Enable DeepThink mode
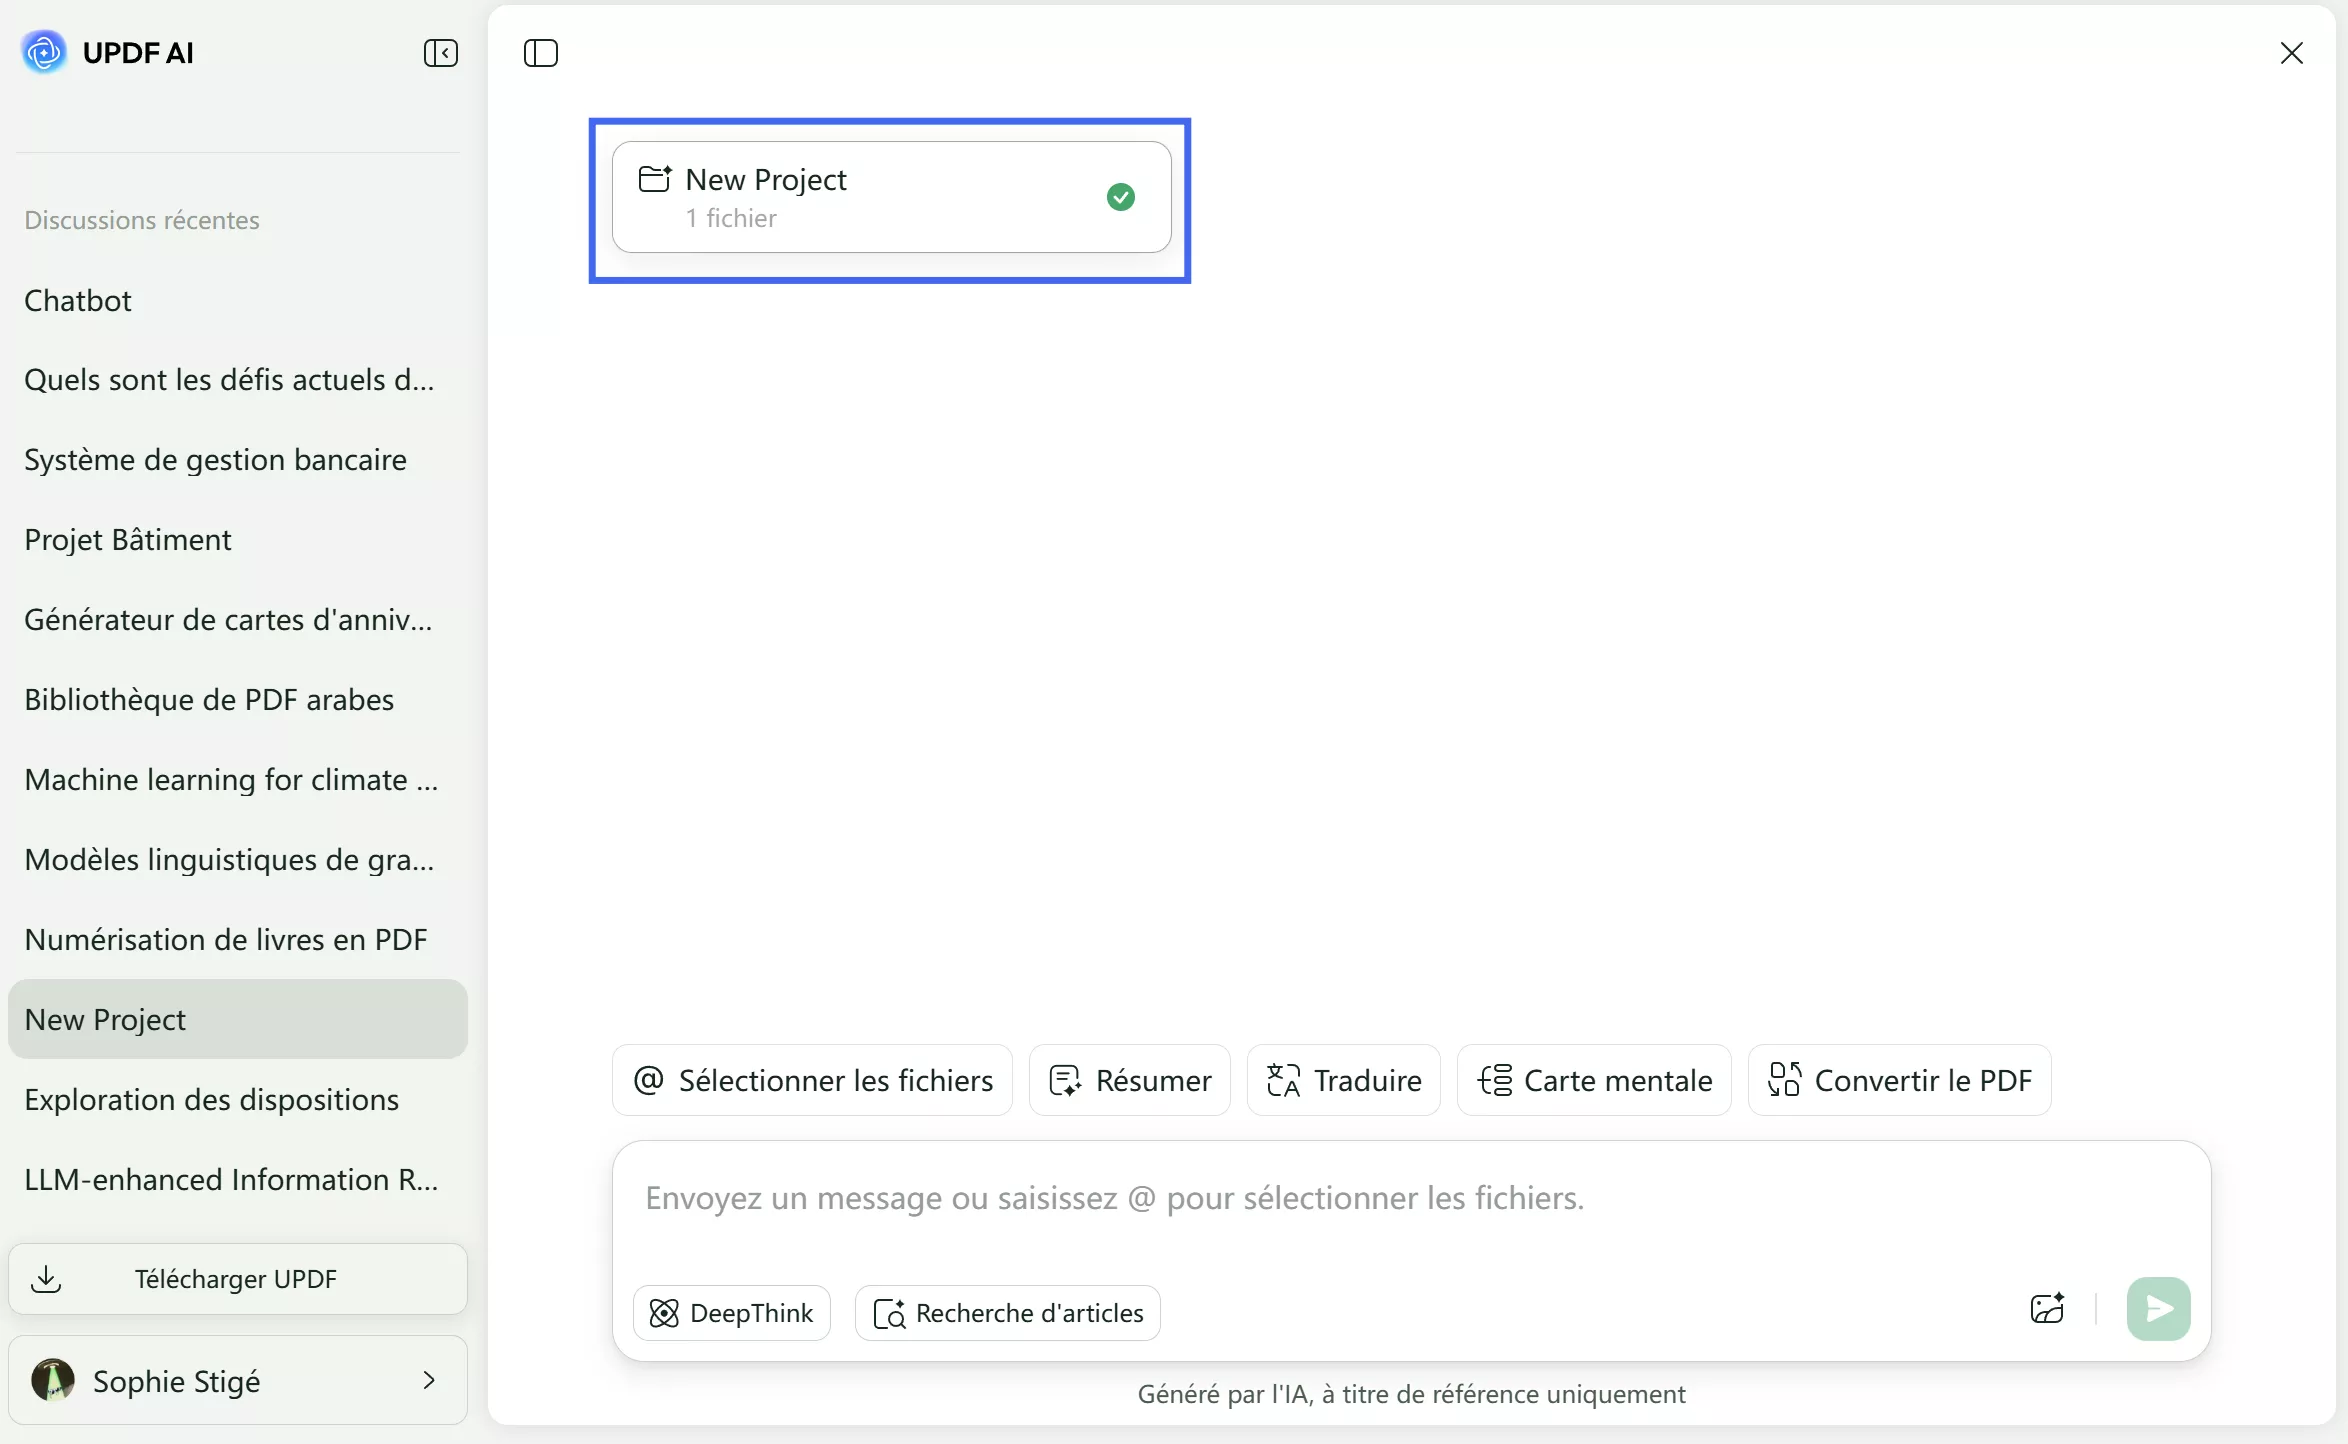 click(x=732, y=1313)
